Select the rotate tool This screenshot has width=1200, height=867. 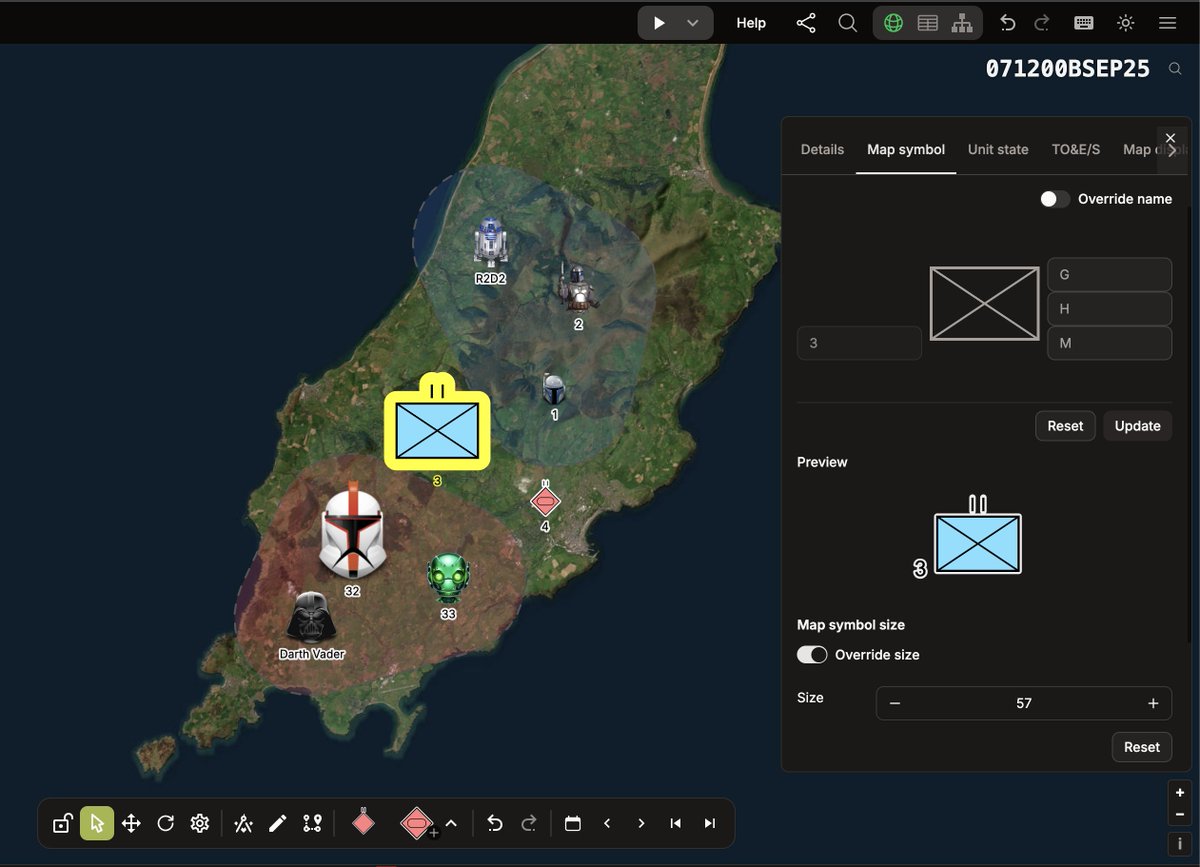166,823
